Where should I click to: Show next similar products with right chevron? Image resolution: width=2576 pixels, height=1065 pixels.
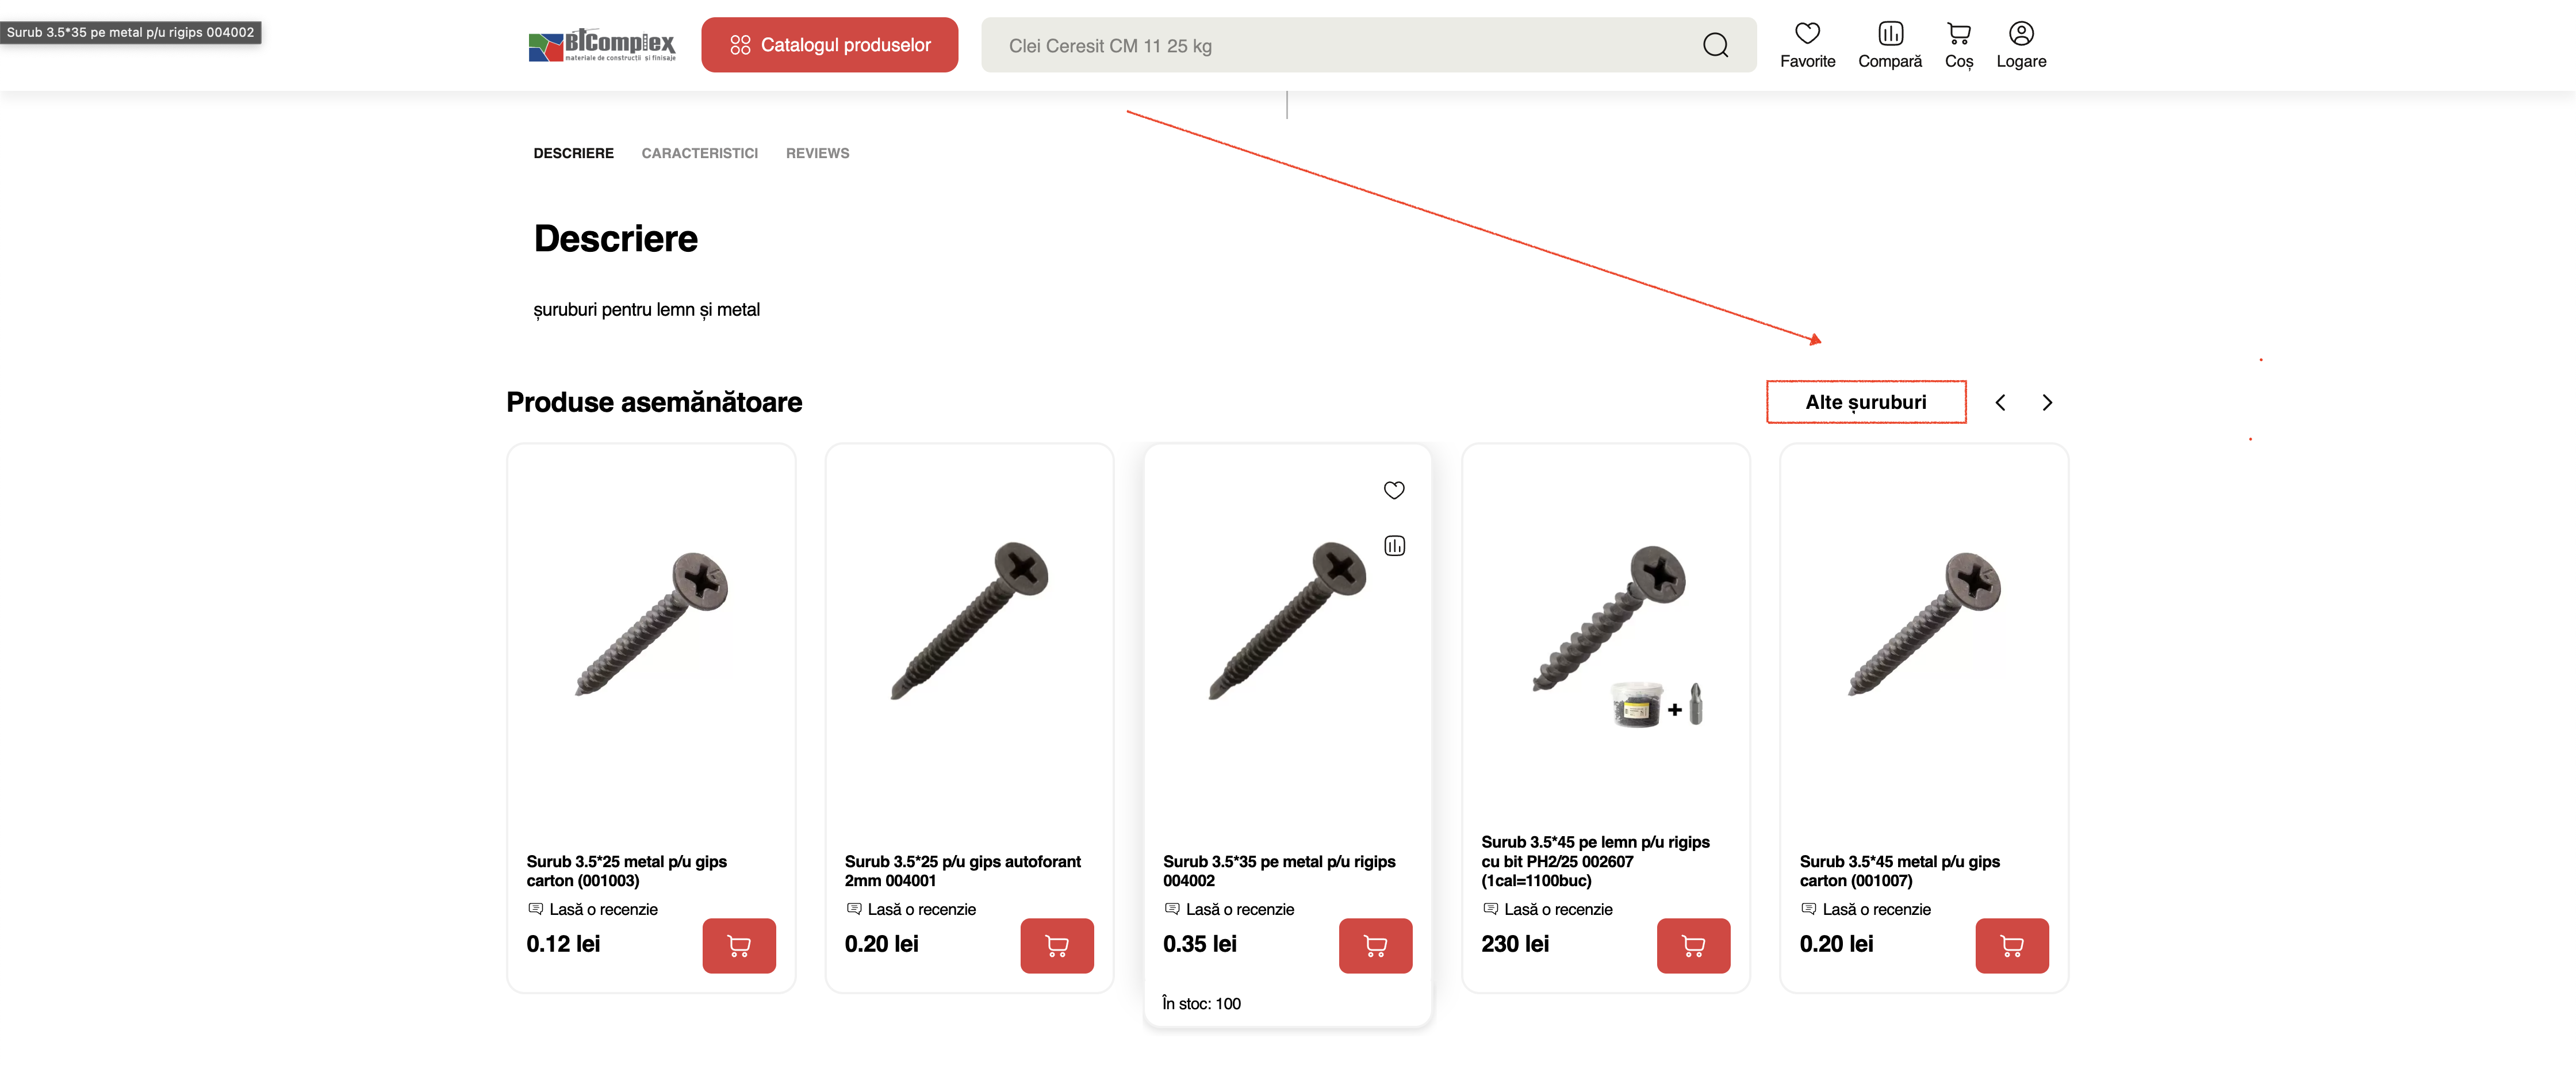(2047, 402)
